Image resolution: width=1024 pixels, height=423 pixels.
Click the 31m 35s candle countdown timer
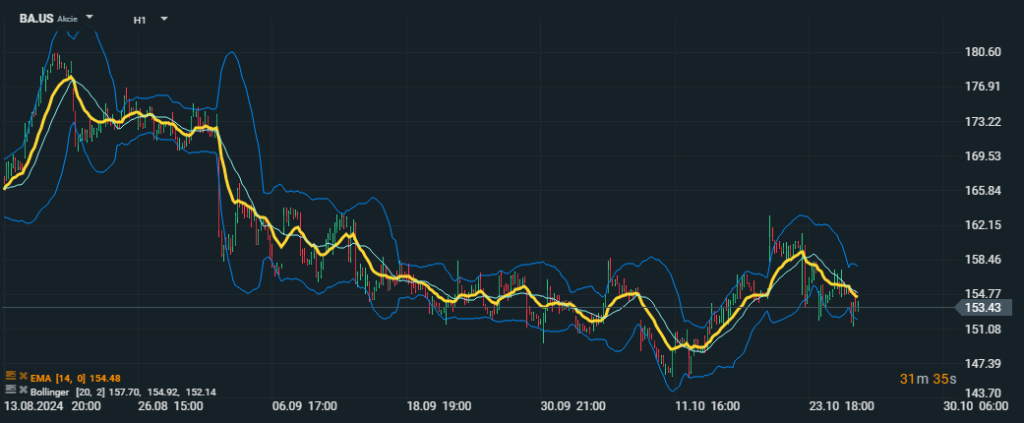(x=928, y=379)
